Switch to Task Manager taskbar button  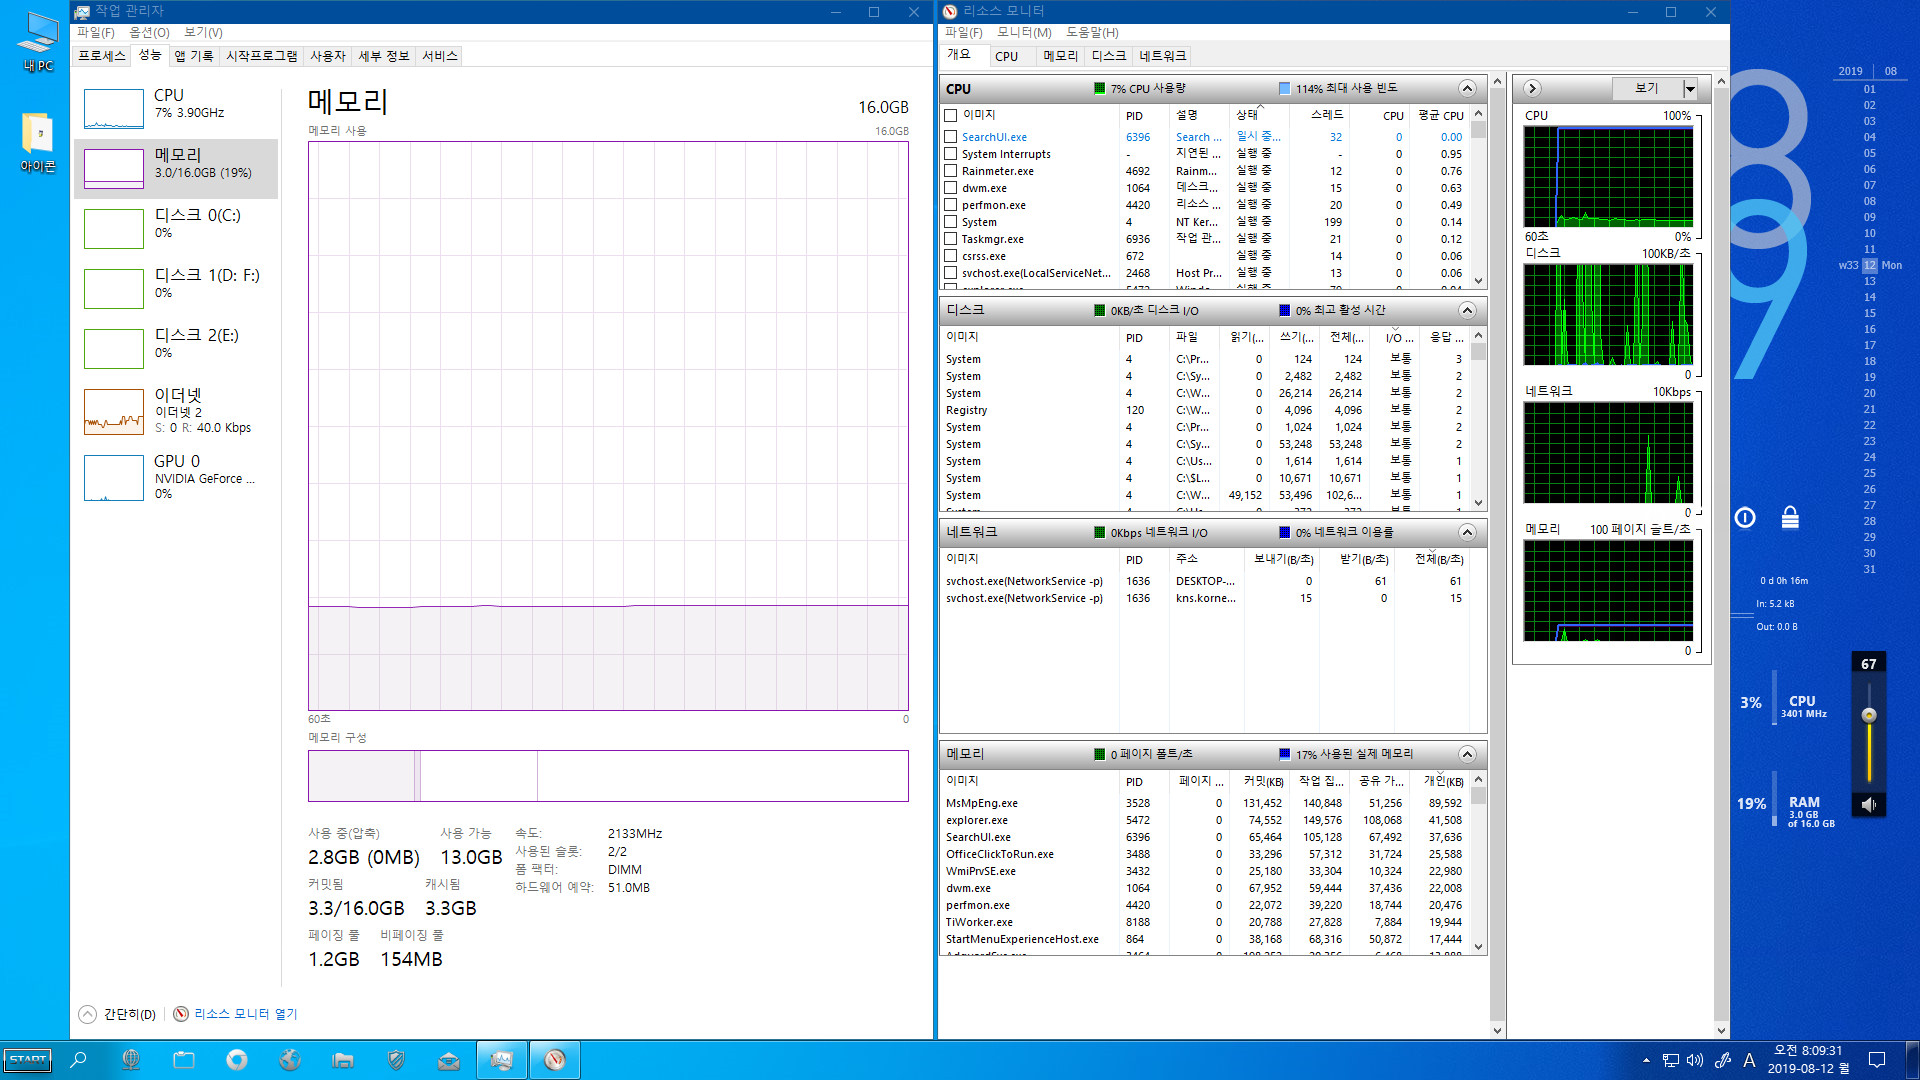click(501, 1060)
